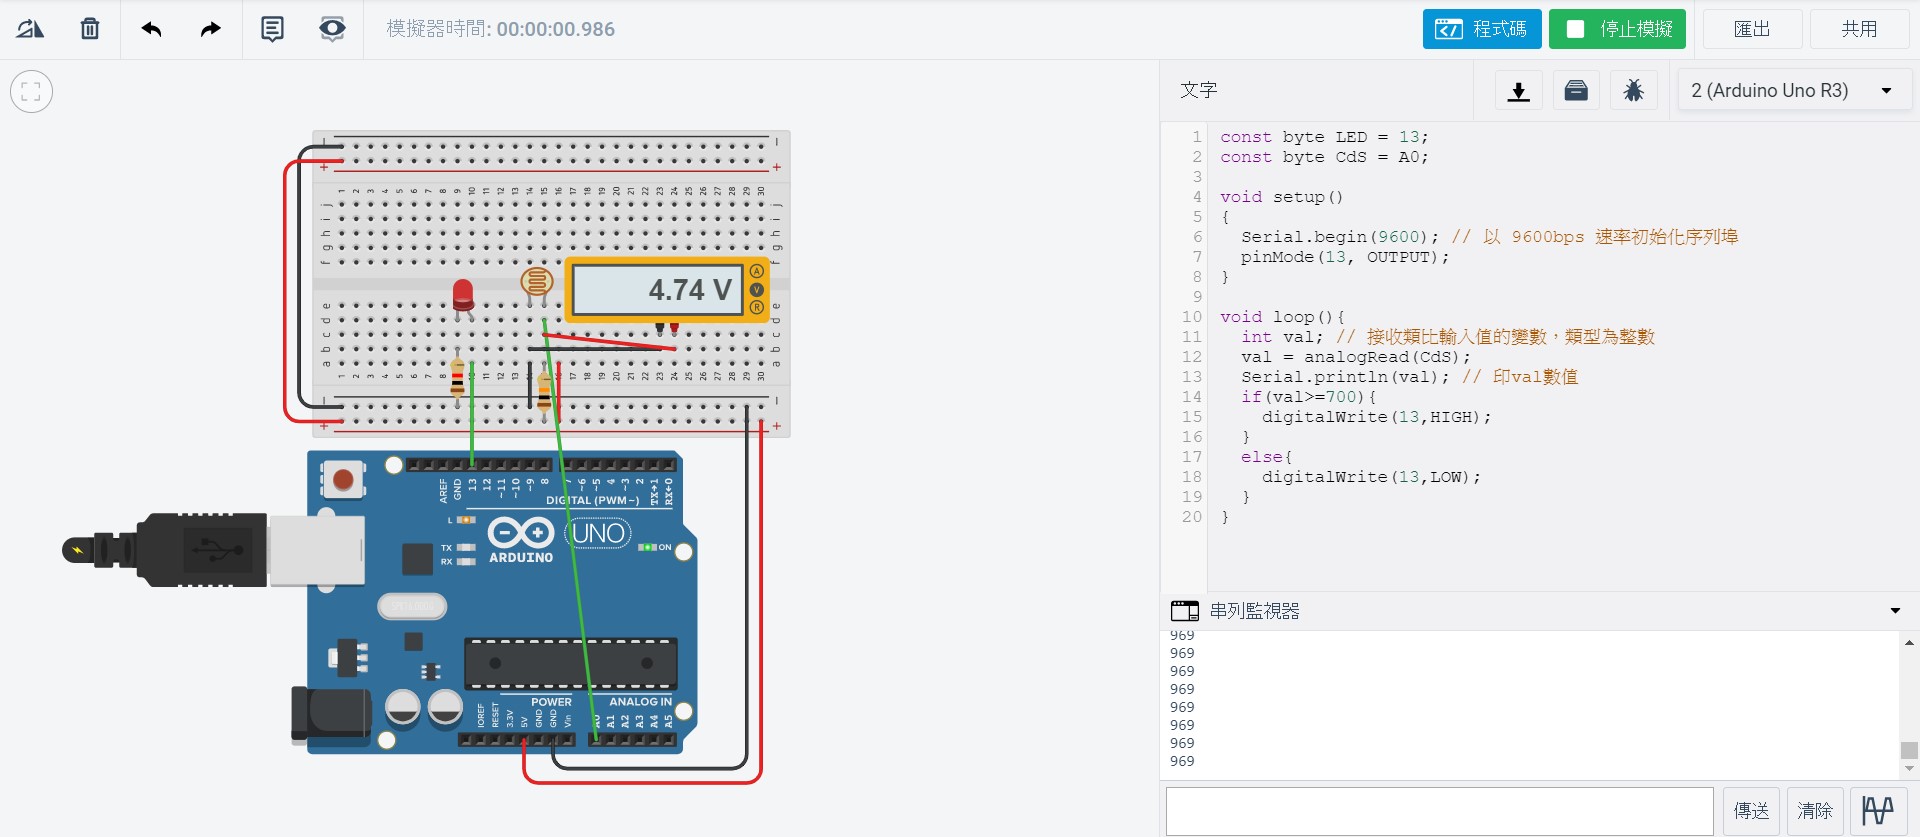Click the serial monitor scroll down arrow
The image size is (1920, 837).
tap(1909, 769)
